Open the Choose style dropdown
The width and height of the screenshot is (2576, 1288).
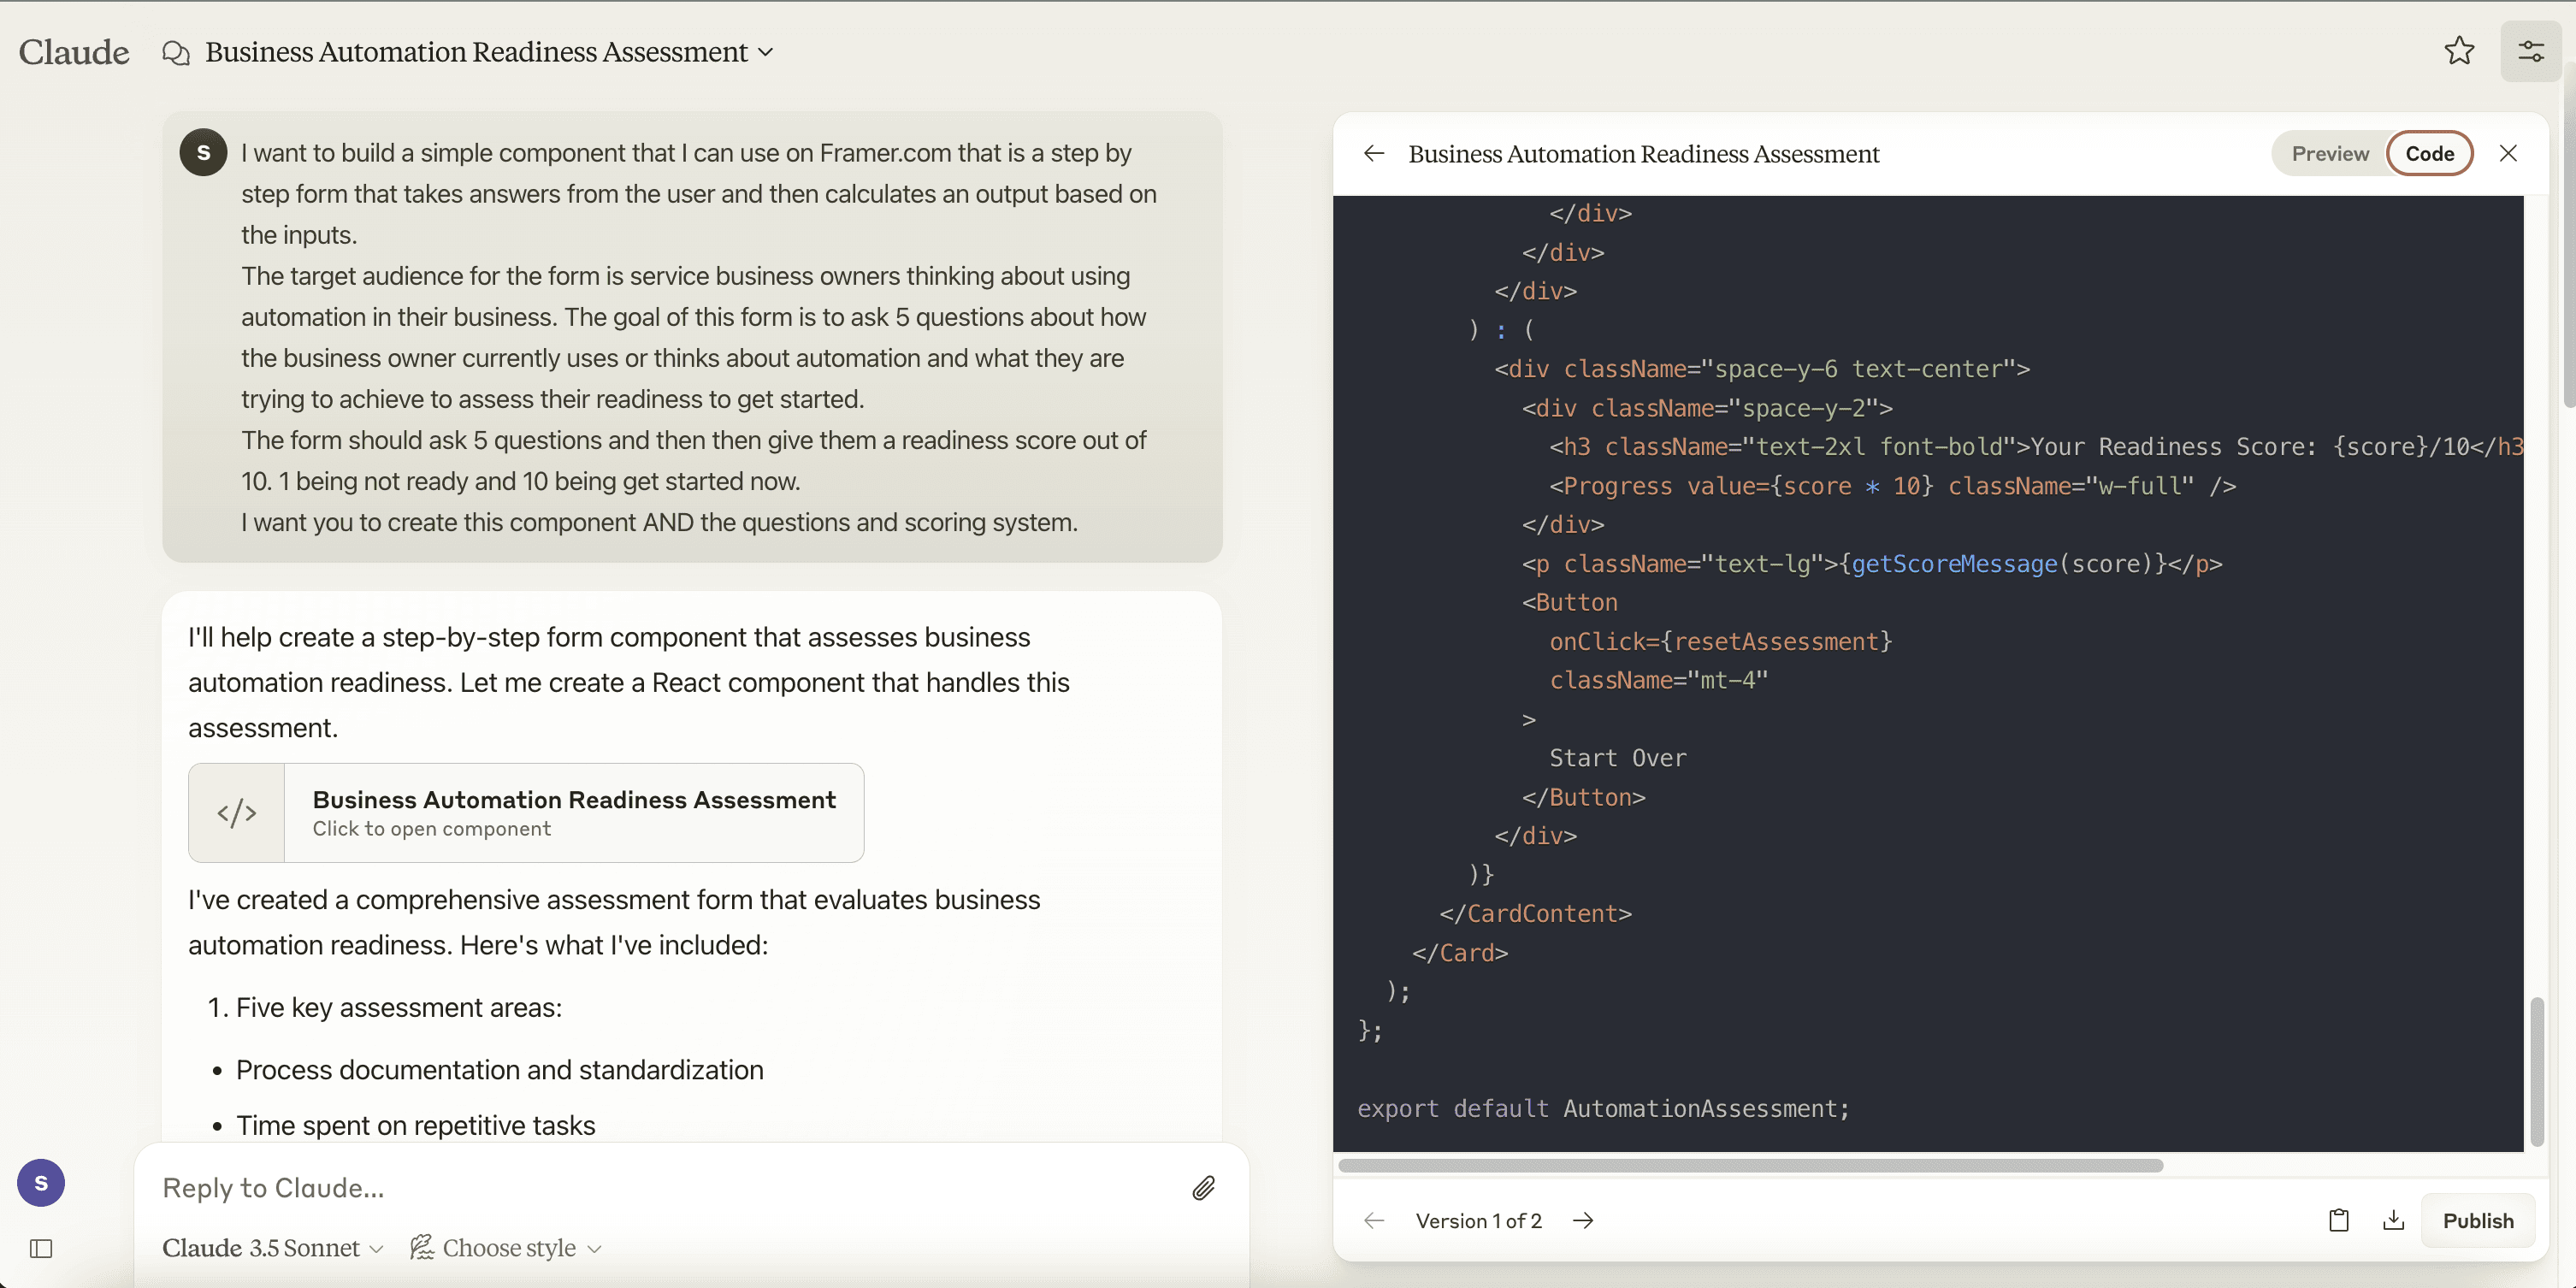click(506, 1247)
